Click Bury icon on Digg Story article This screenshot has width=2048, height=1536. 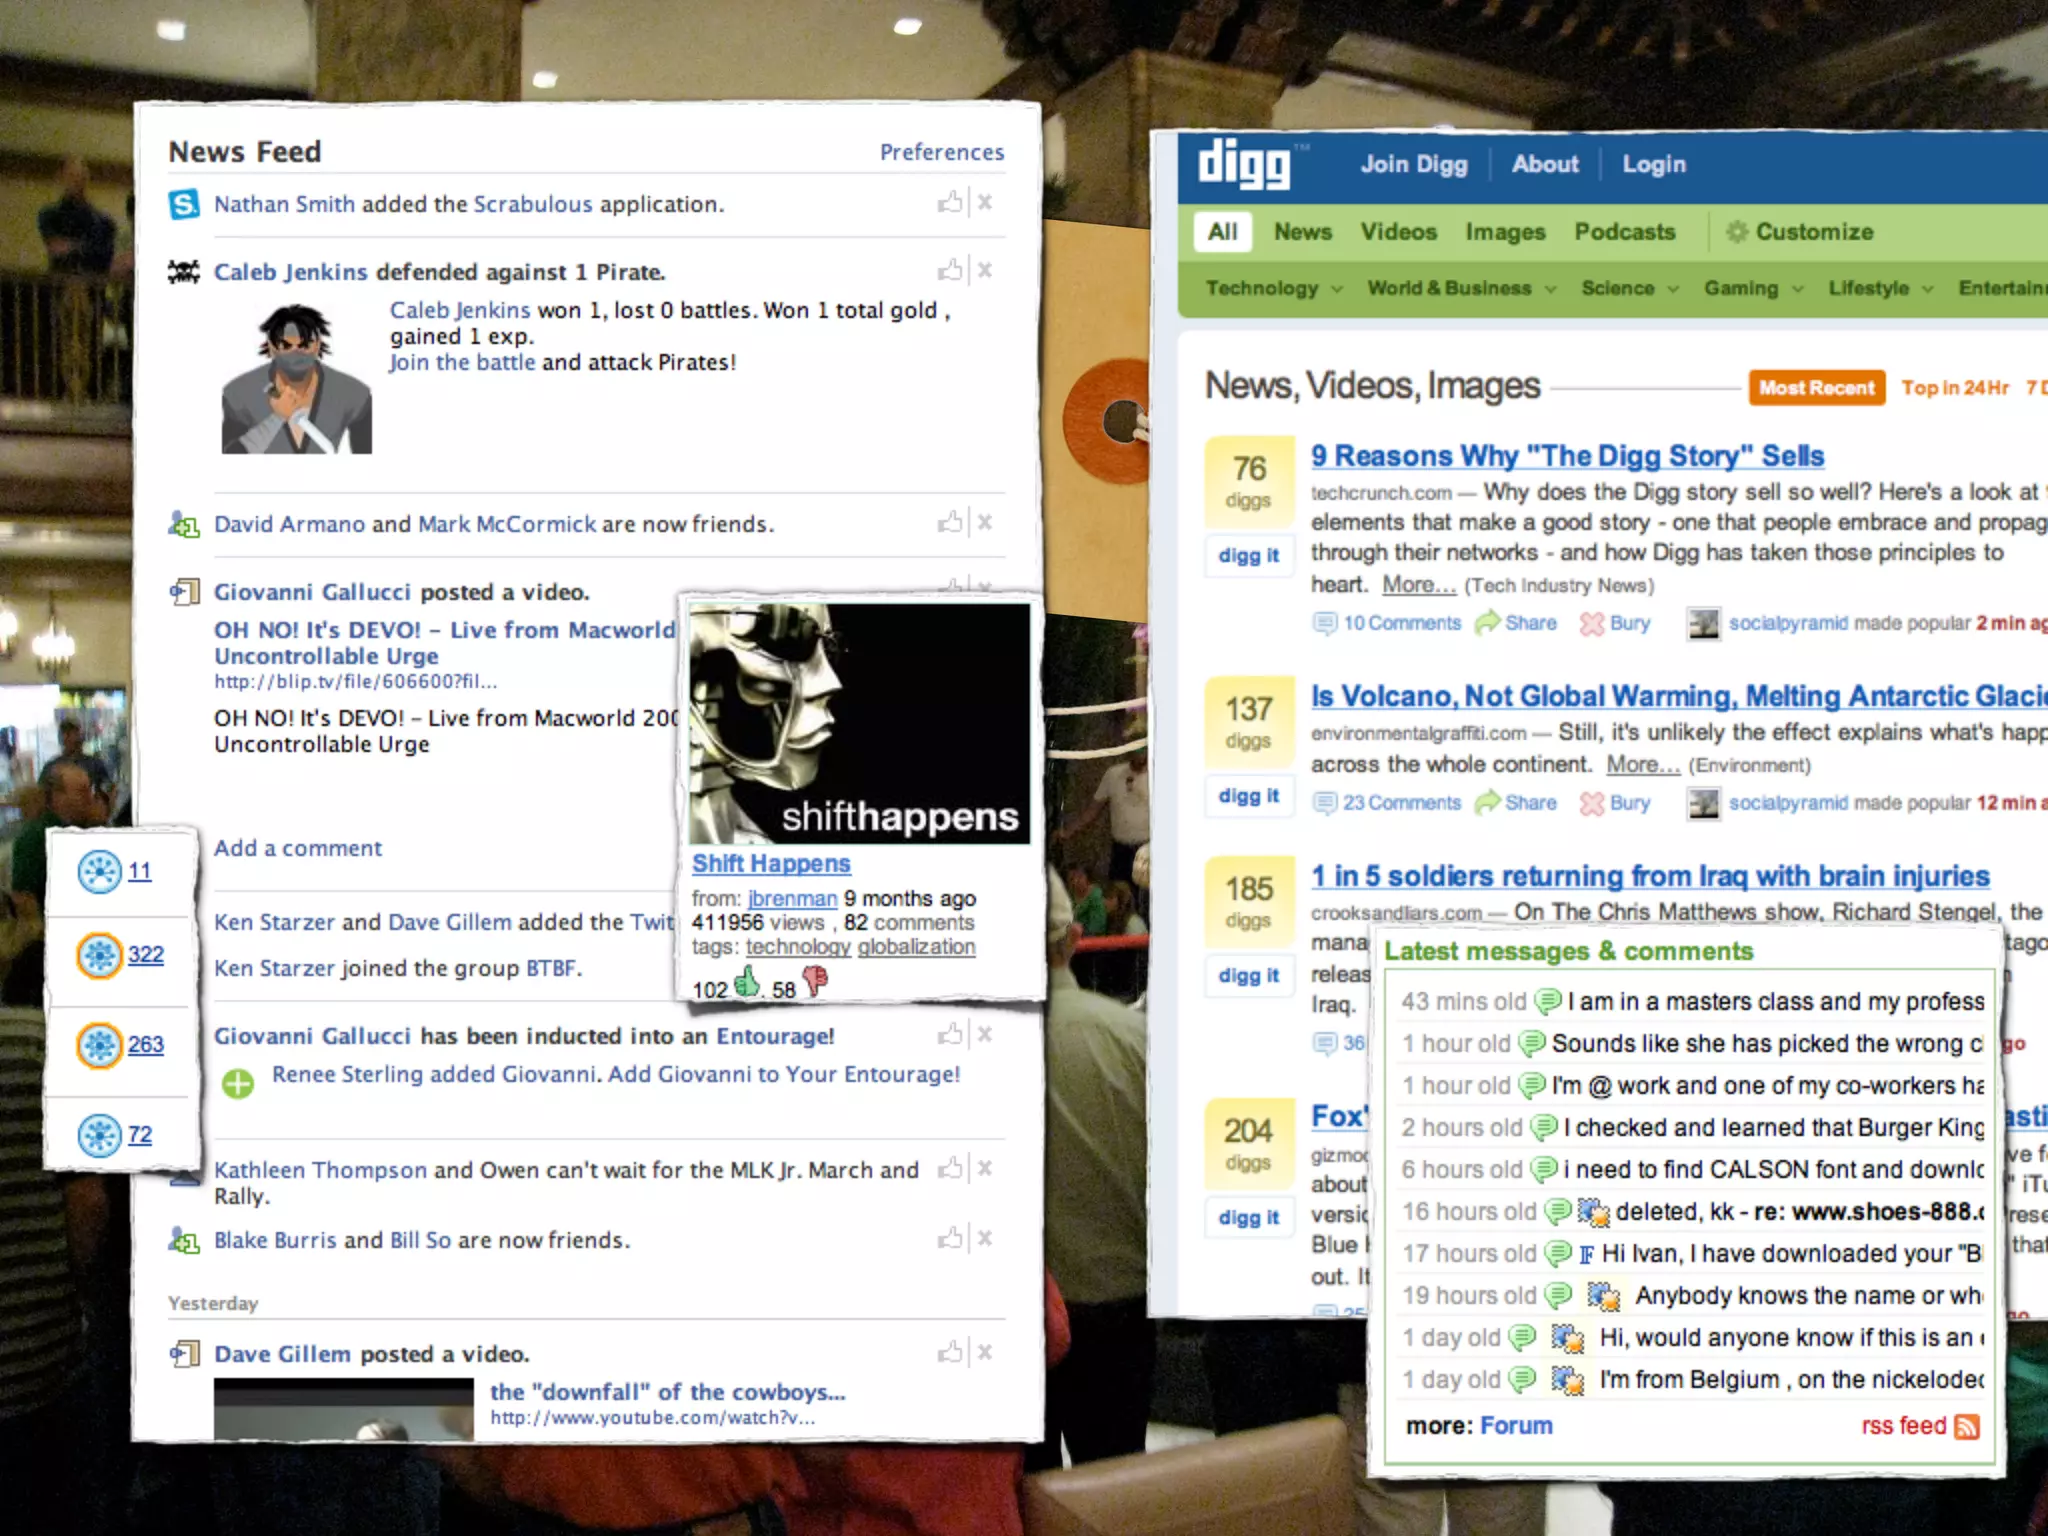pyautogui.click(x=1591, y=624)
